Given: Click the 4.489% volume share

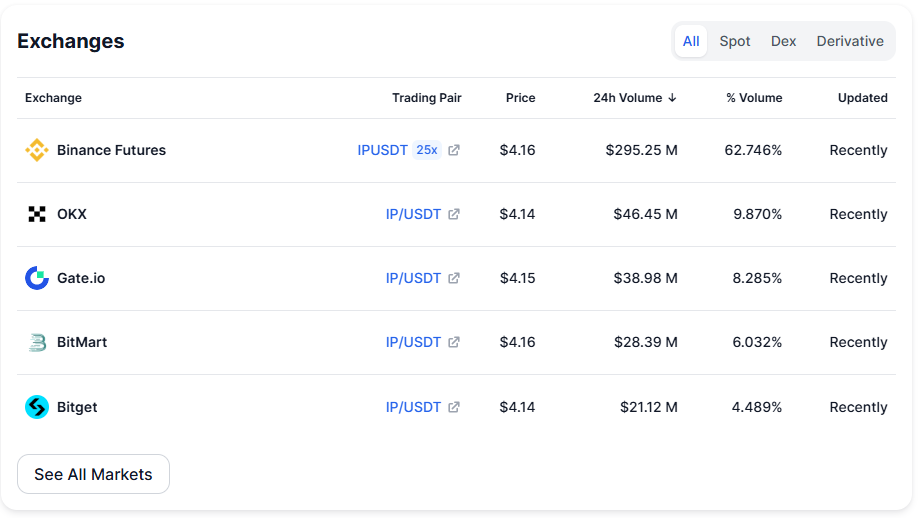Looking at the screenshot, I should tap(757, 407).
